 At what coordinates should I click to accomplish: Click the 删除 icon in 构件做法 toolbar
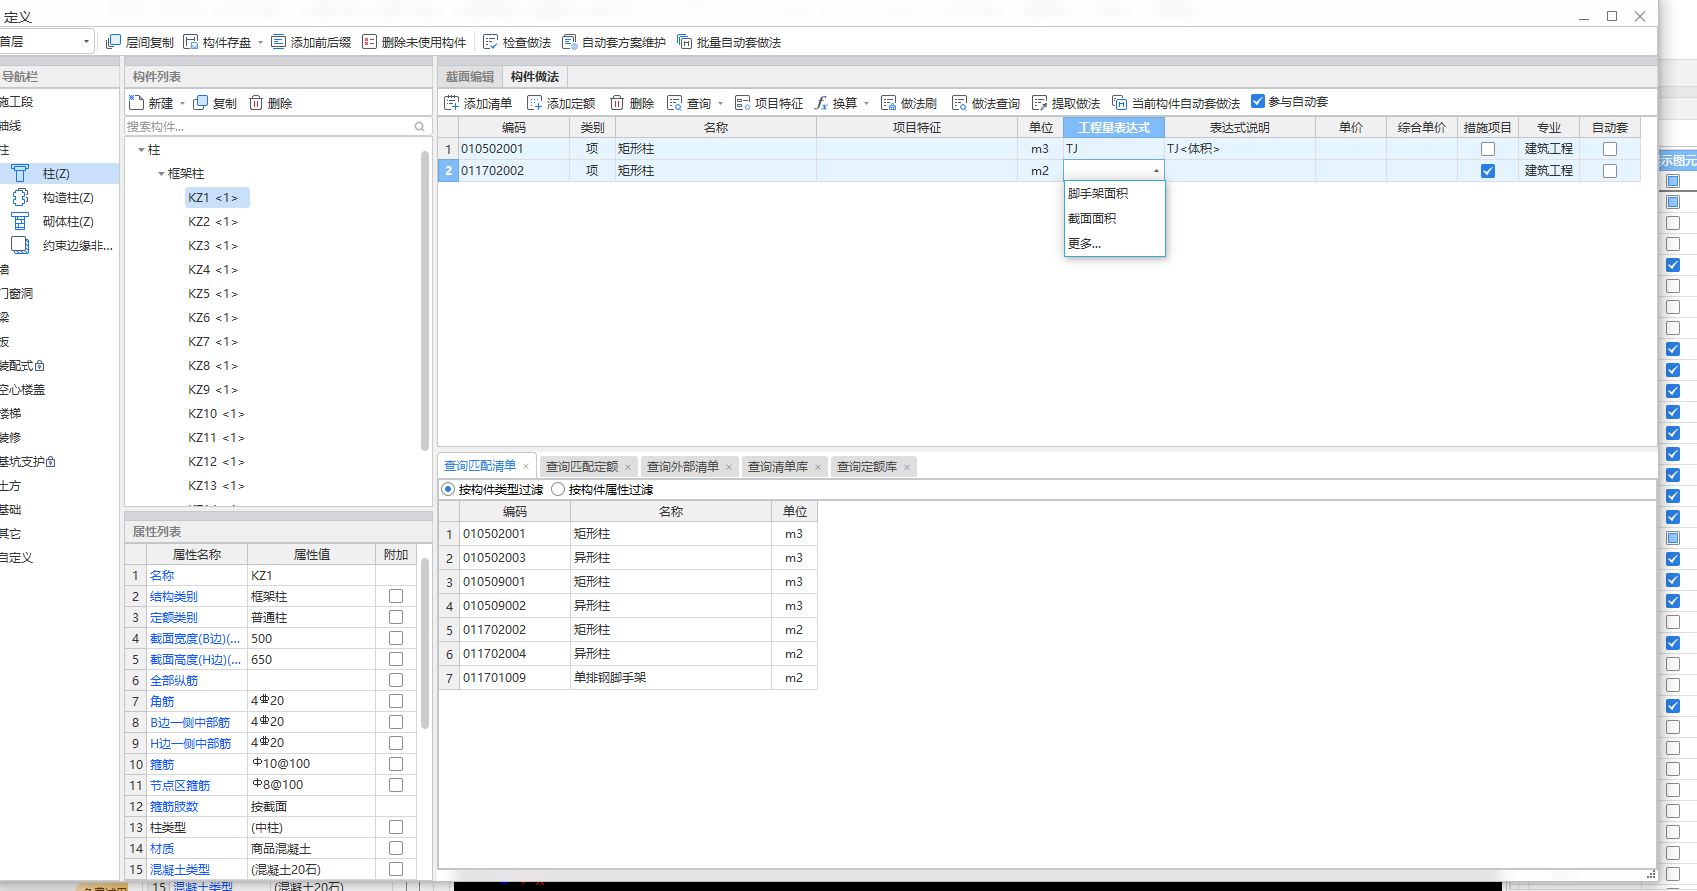(617, 103)
